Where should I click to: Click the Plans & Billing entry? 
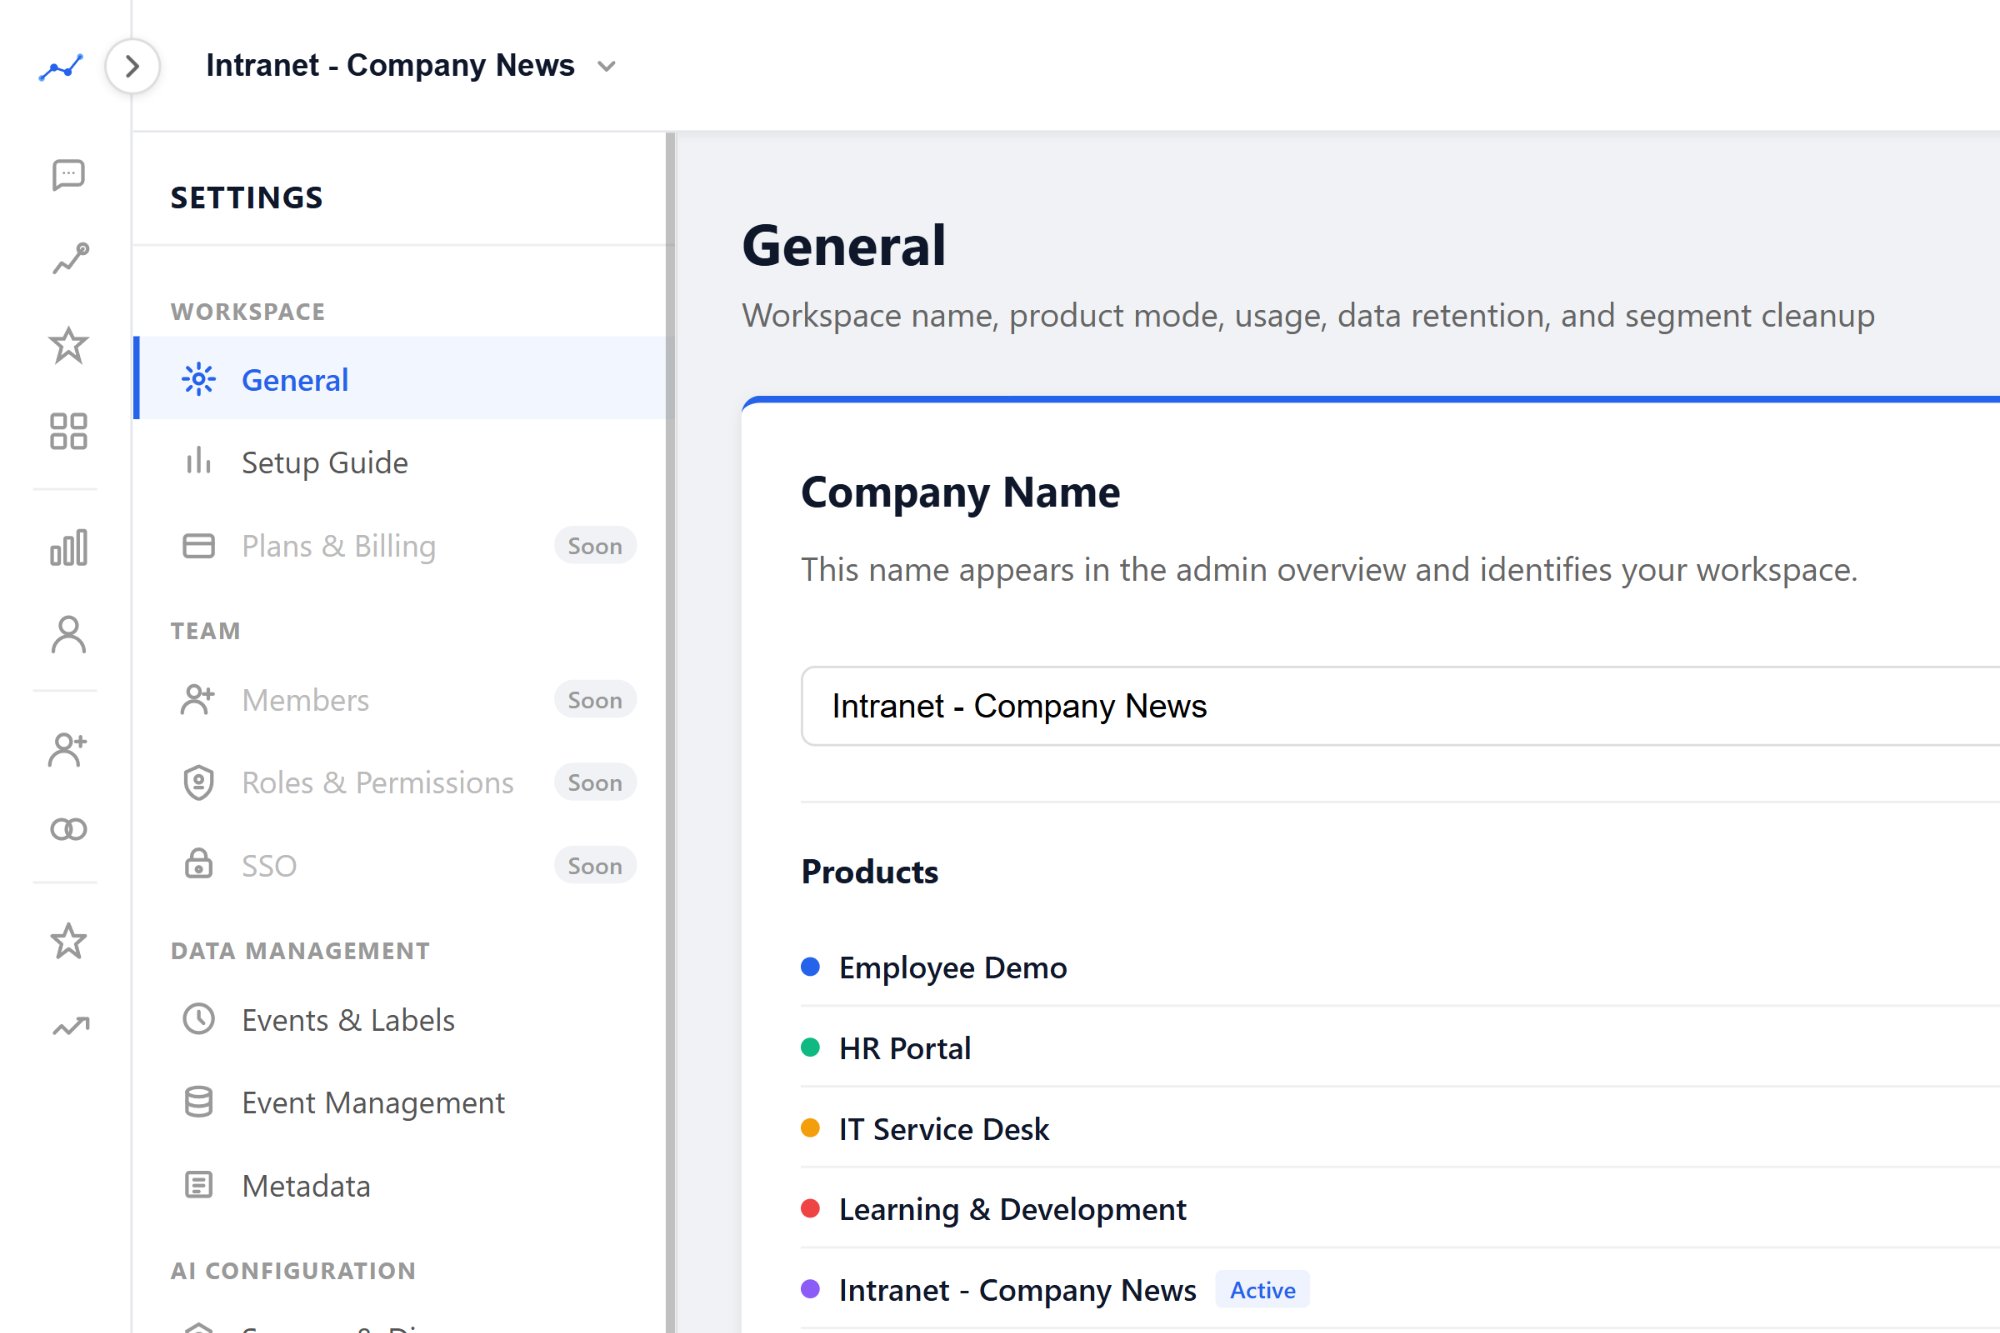click(x=338, y=546)
